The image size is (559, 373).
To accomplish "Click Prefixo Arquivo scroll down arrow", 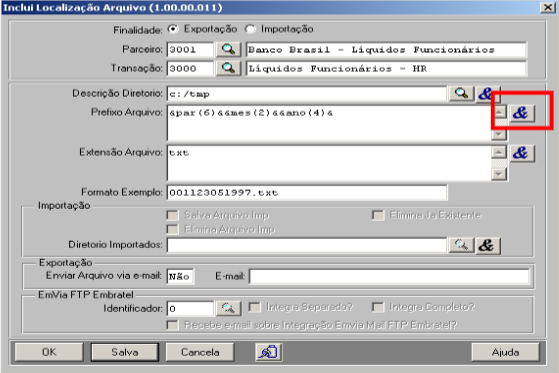I will (x=499, y=134).
